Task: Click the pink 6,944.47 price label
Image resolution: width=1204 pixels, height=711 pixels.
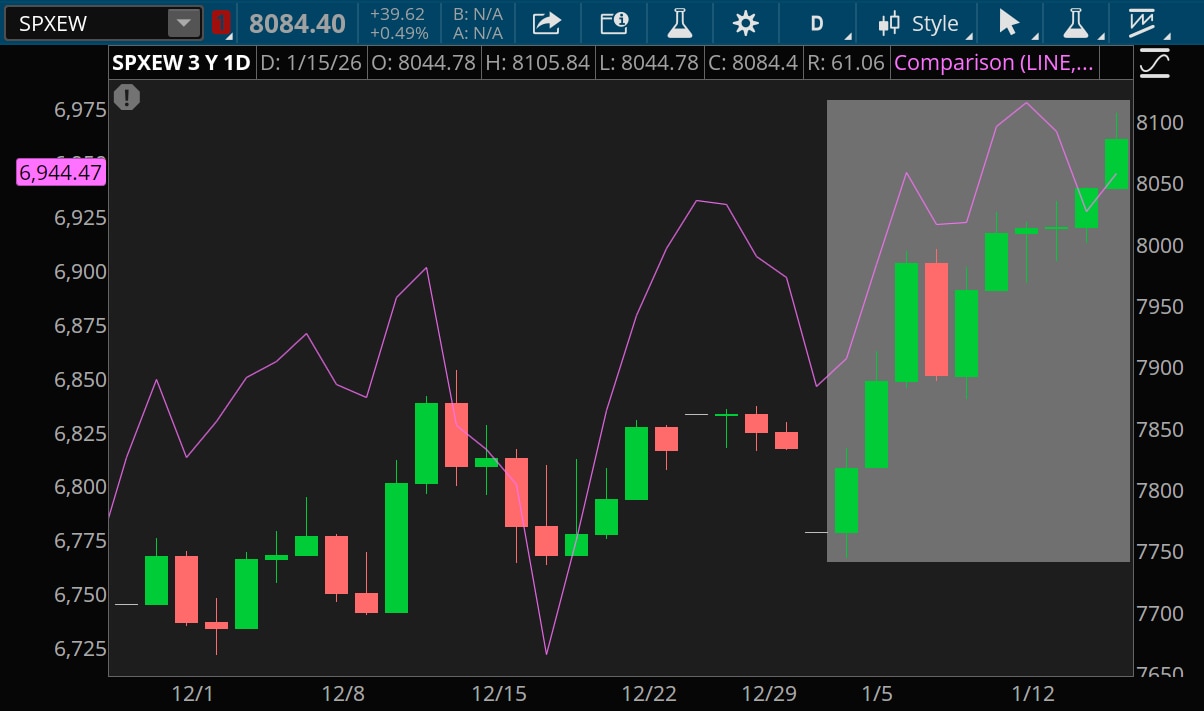Action: click(61, 173)
